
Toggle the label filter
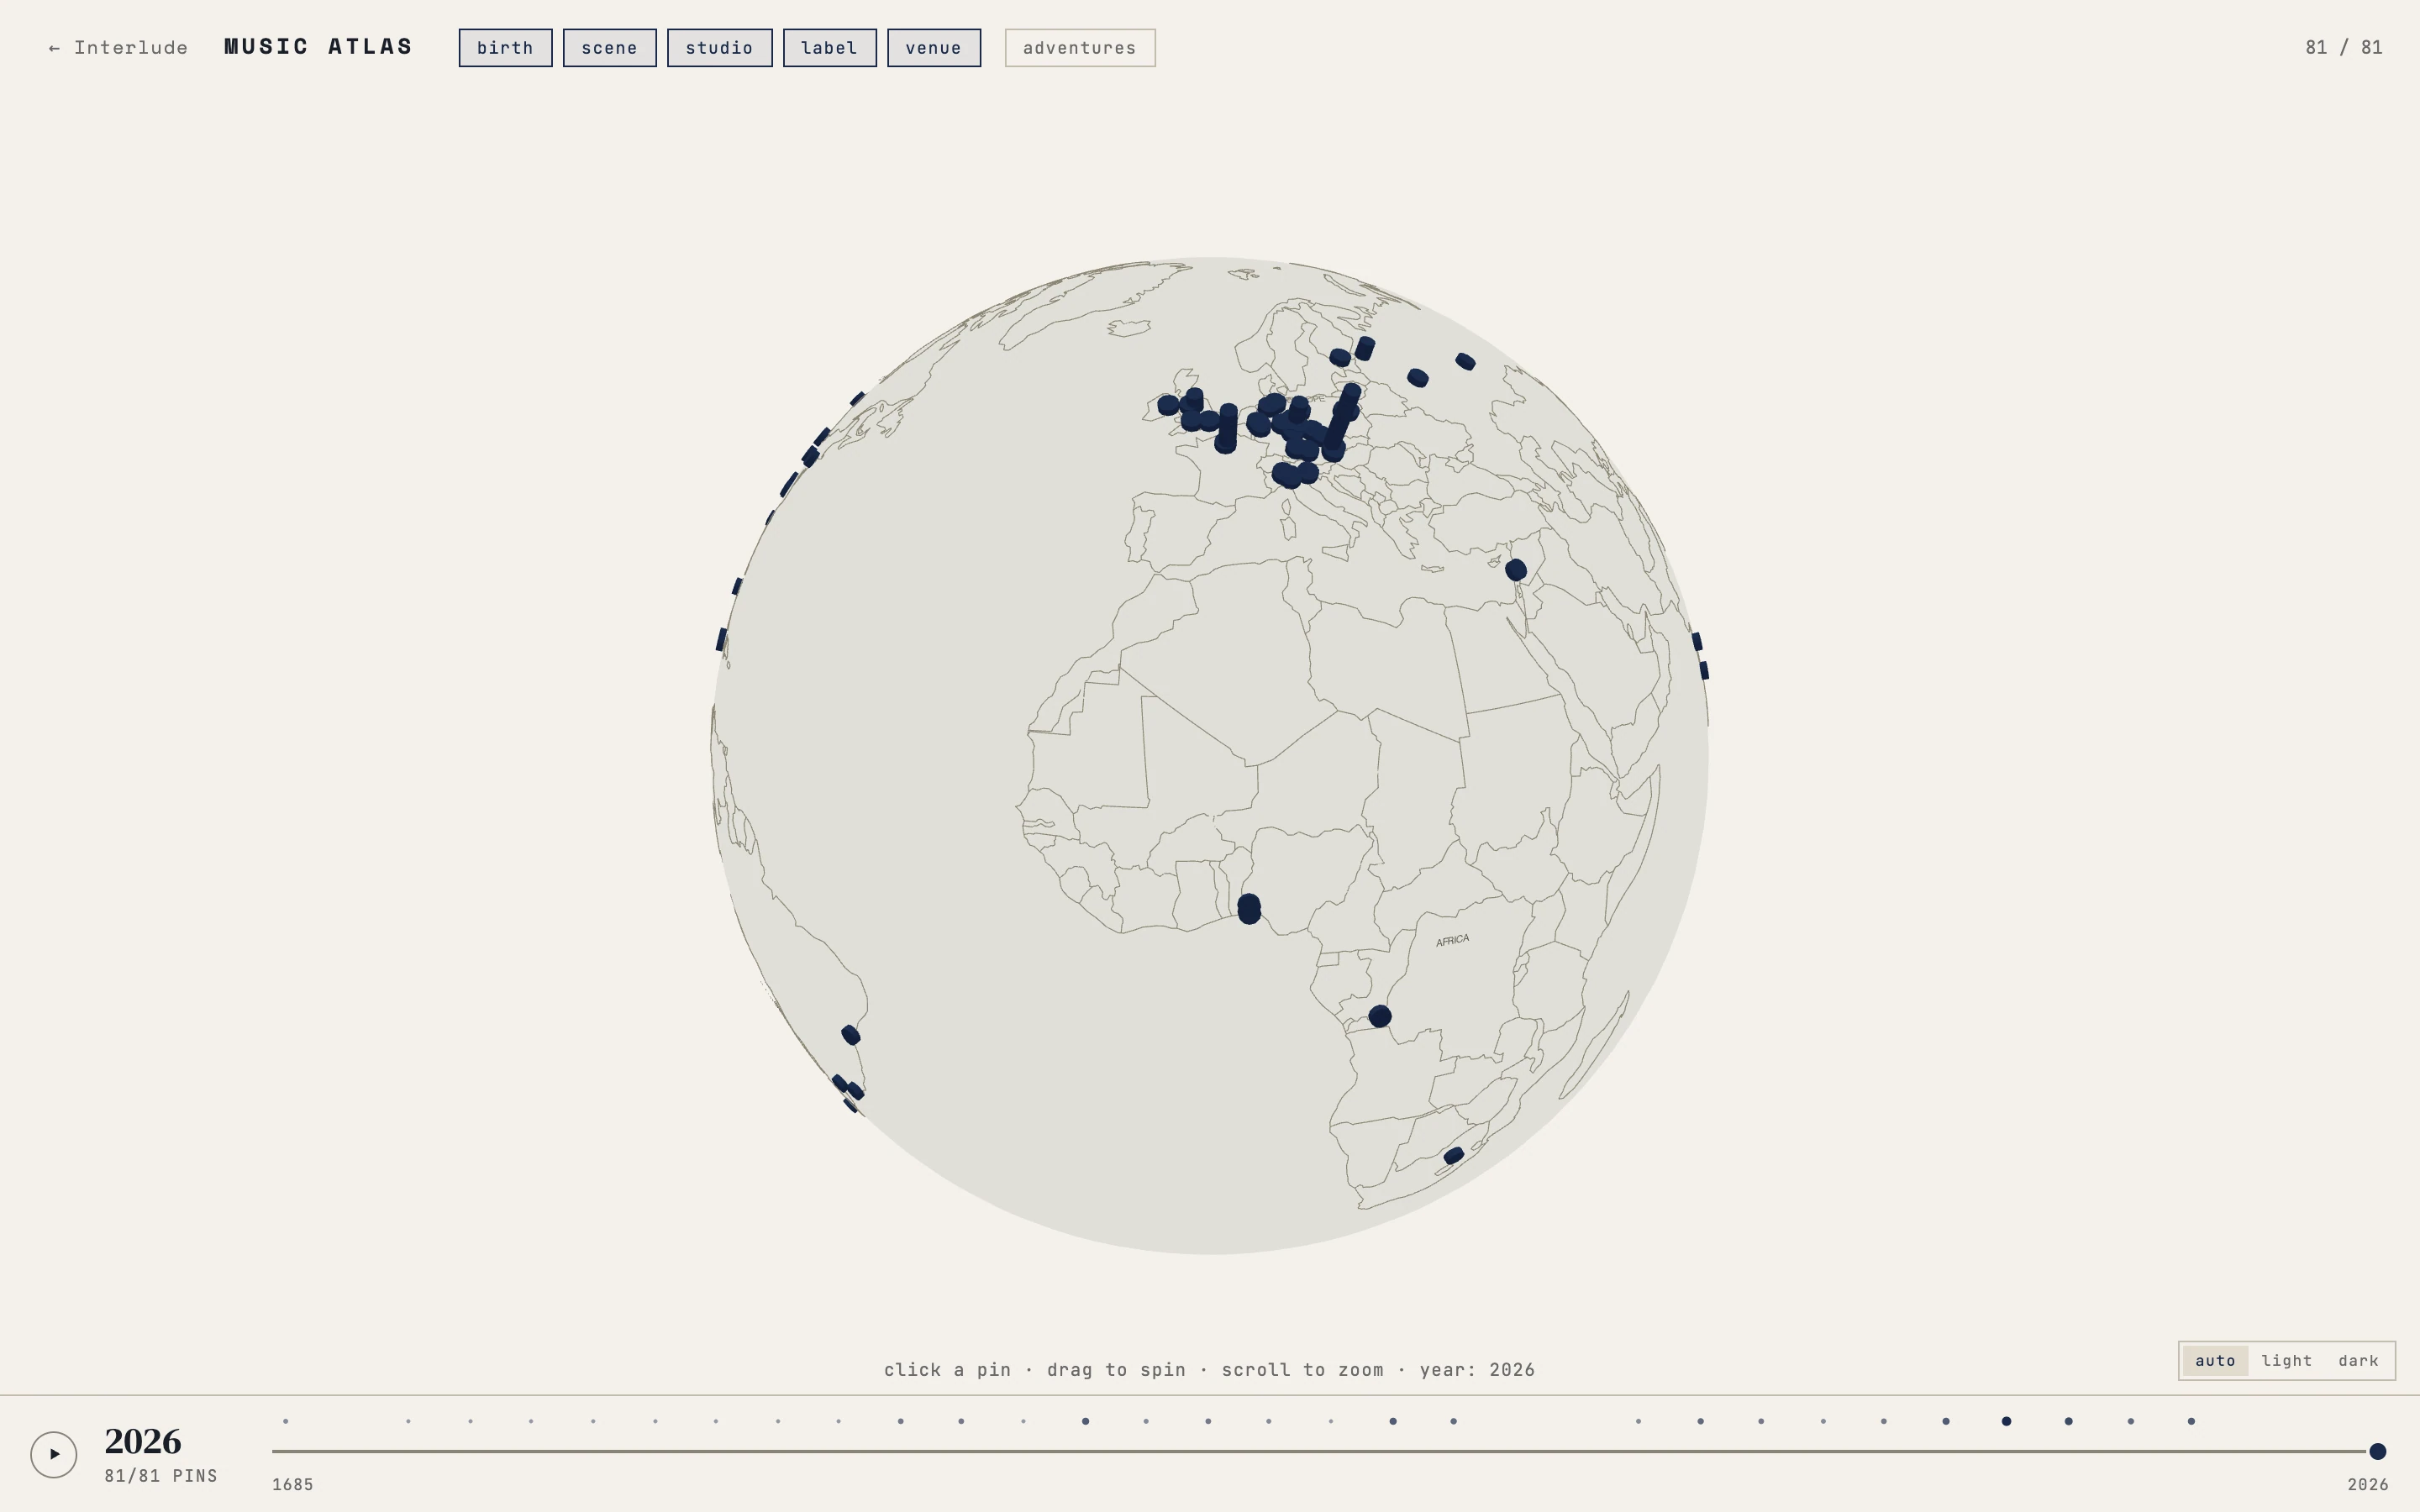(829, 48)
